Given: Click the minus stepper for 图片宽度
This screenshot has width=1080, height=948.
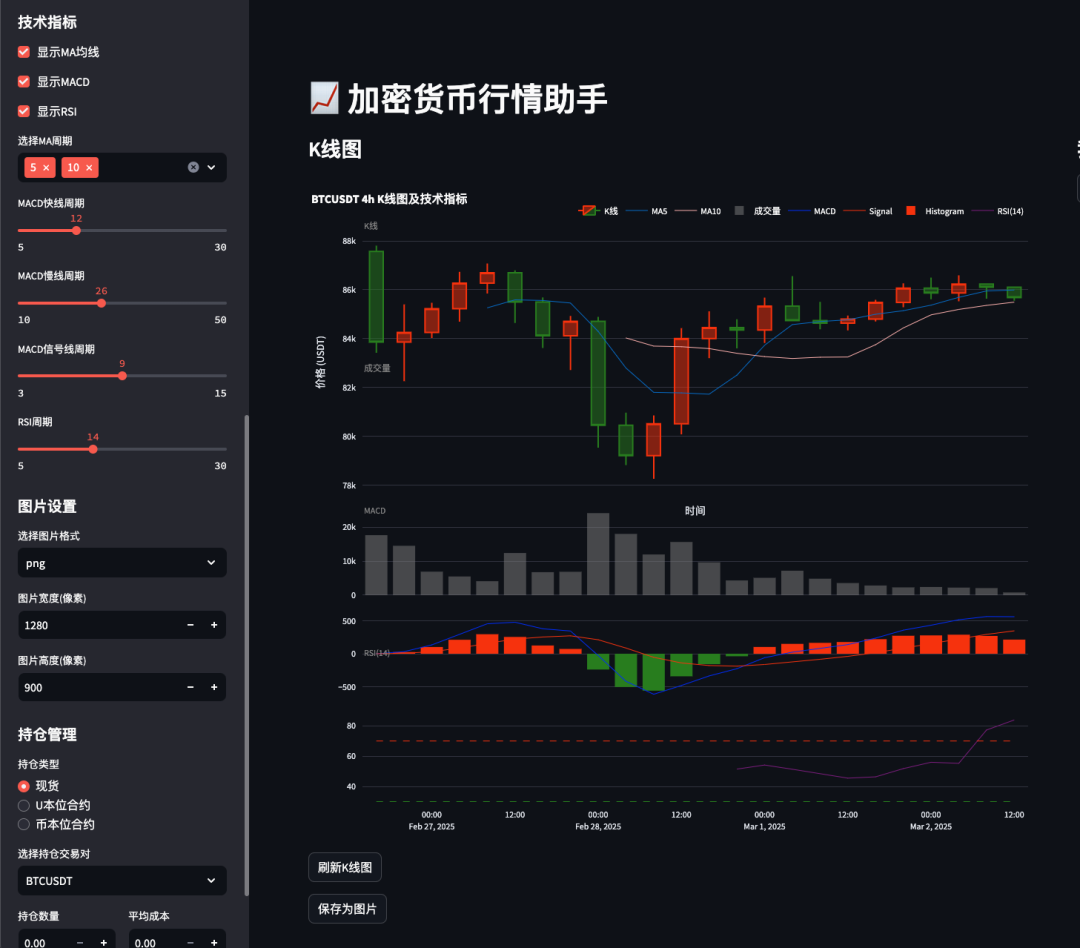Looking at the screenshot, I should coord(190,624).
